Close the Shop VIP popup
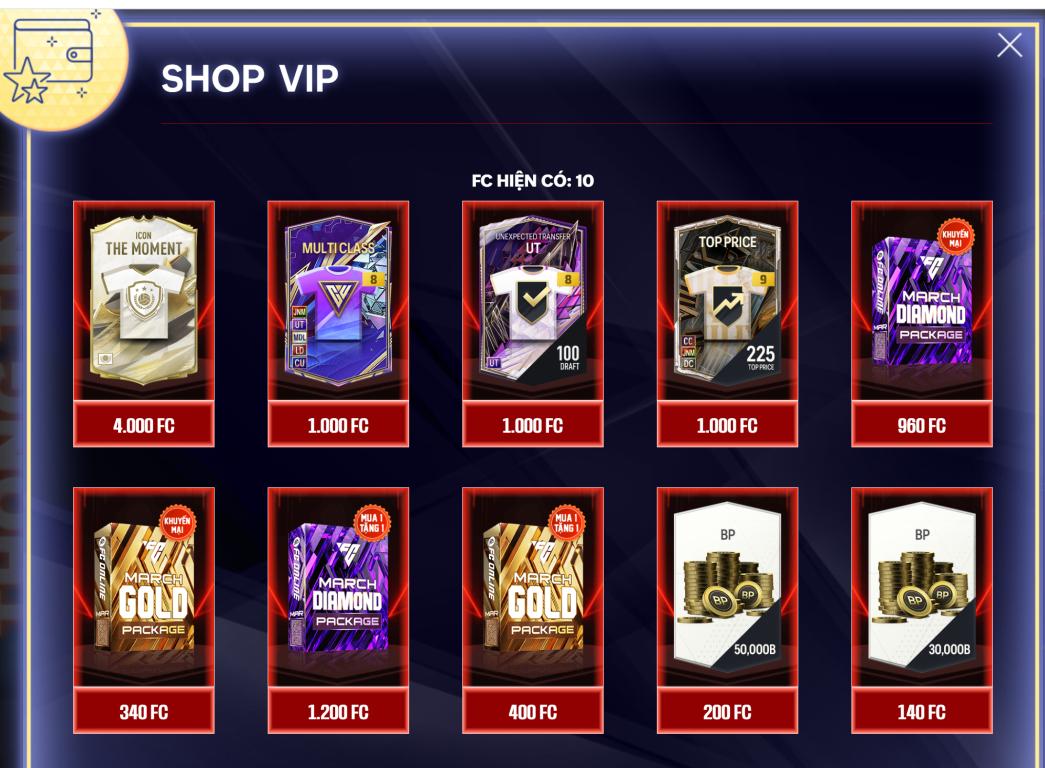This screenshot has width=1045, height=768. click(x=1010, y=45)
